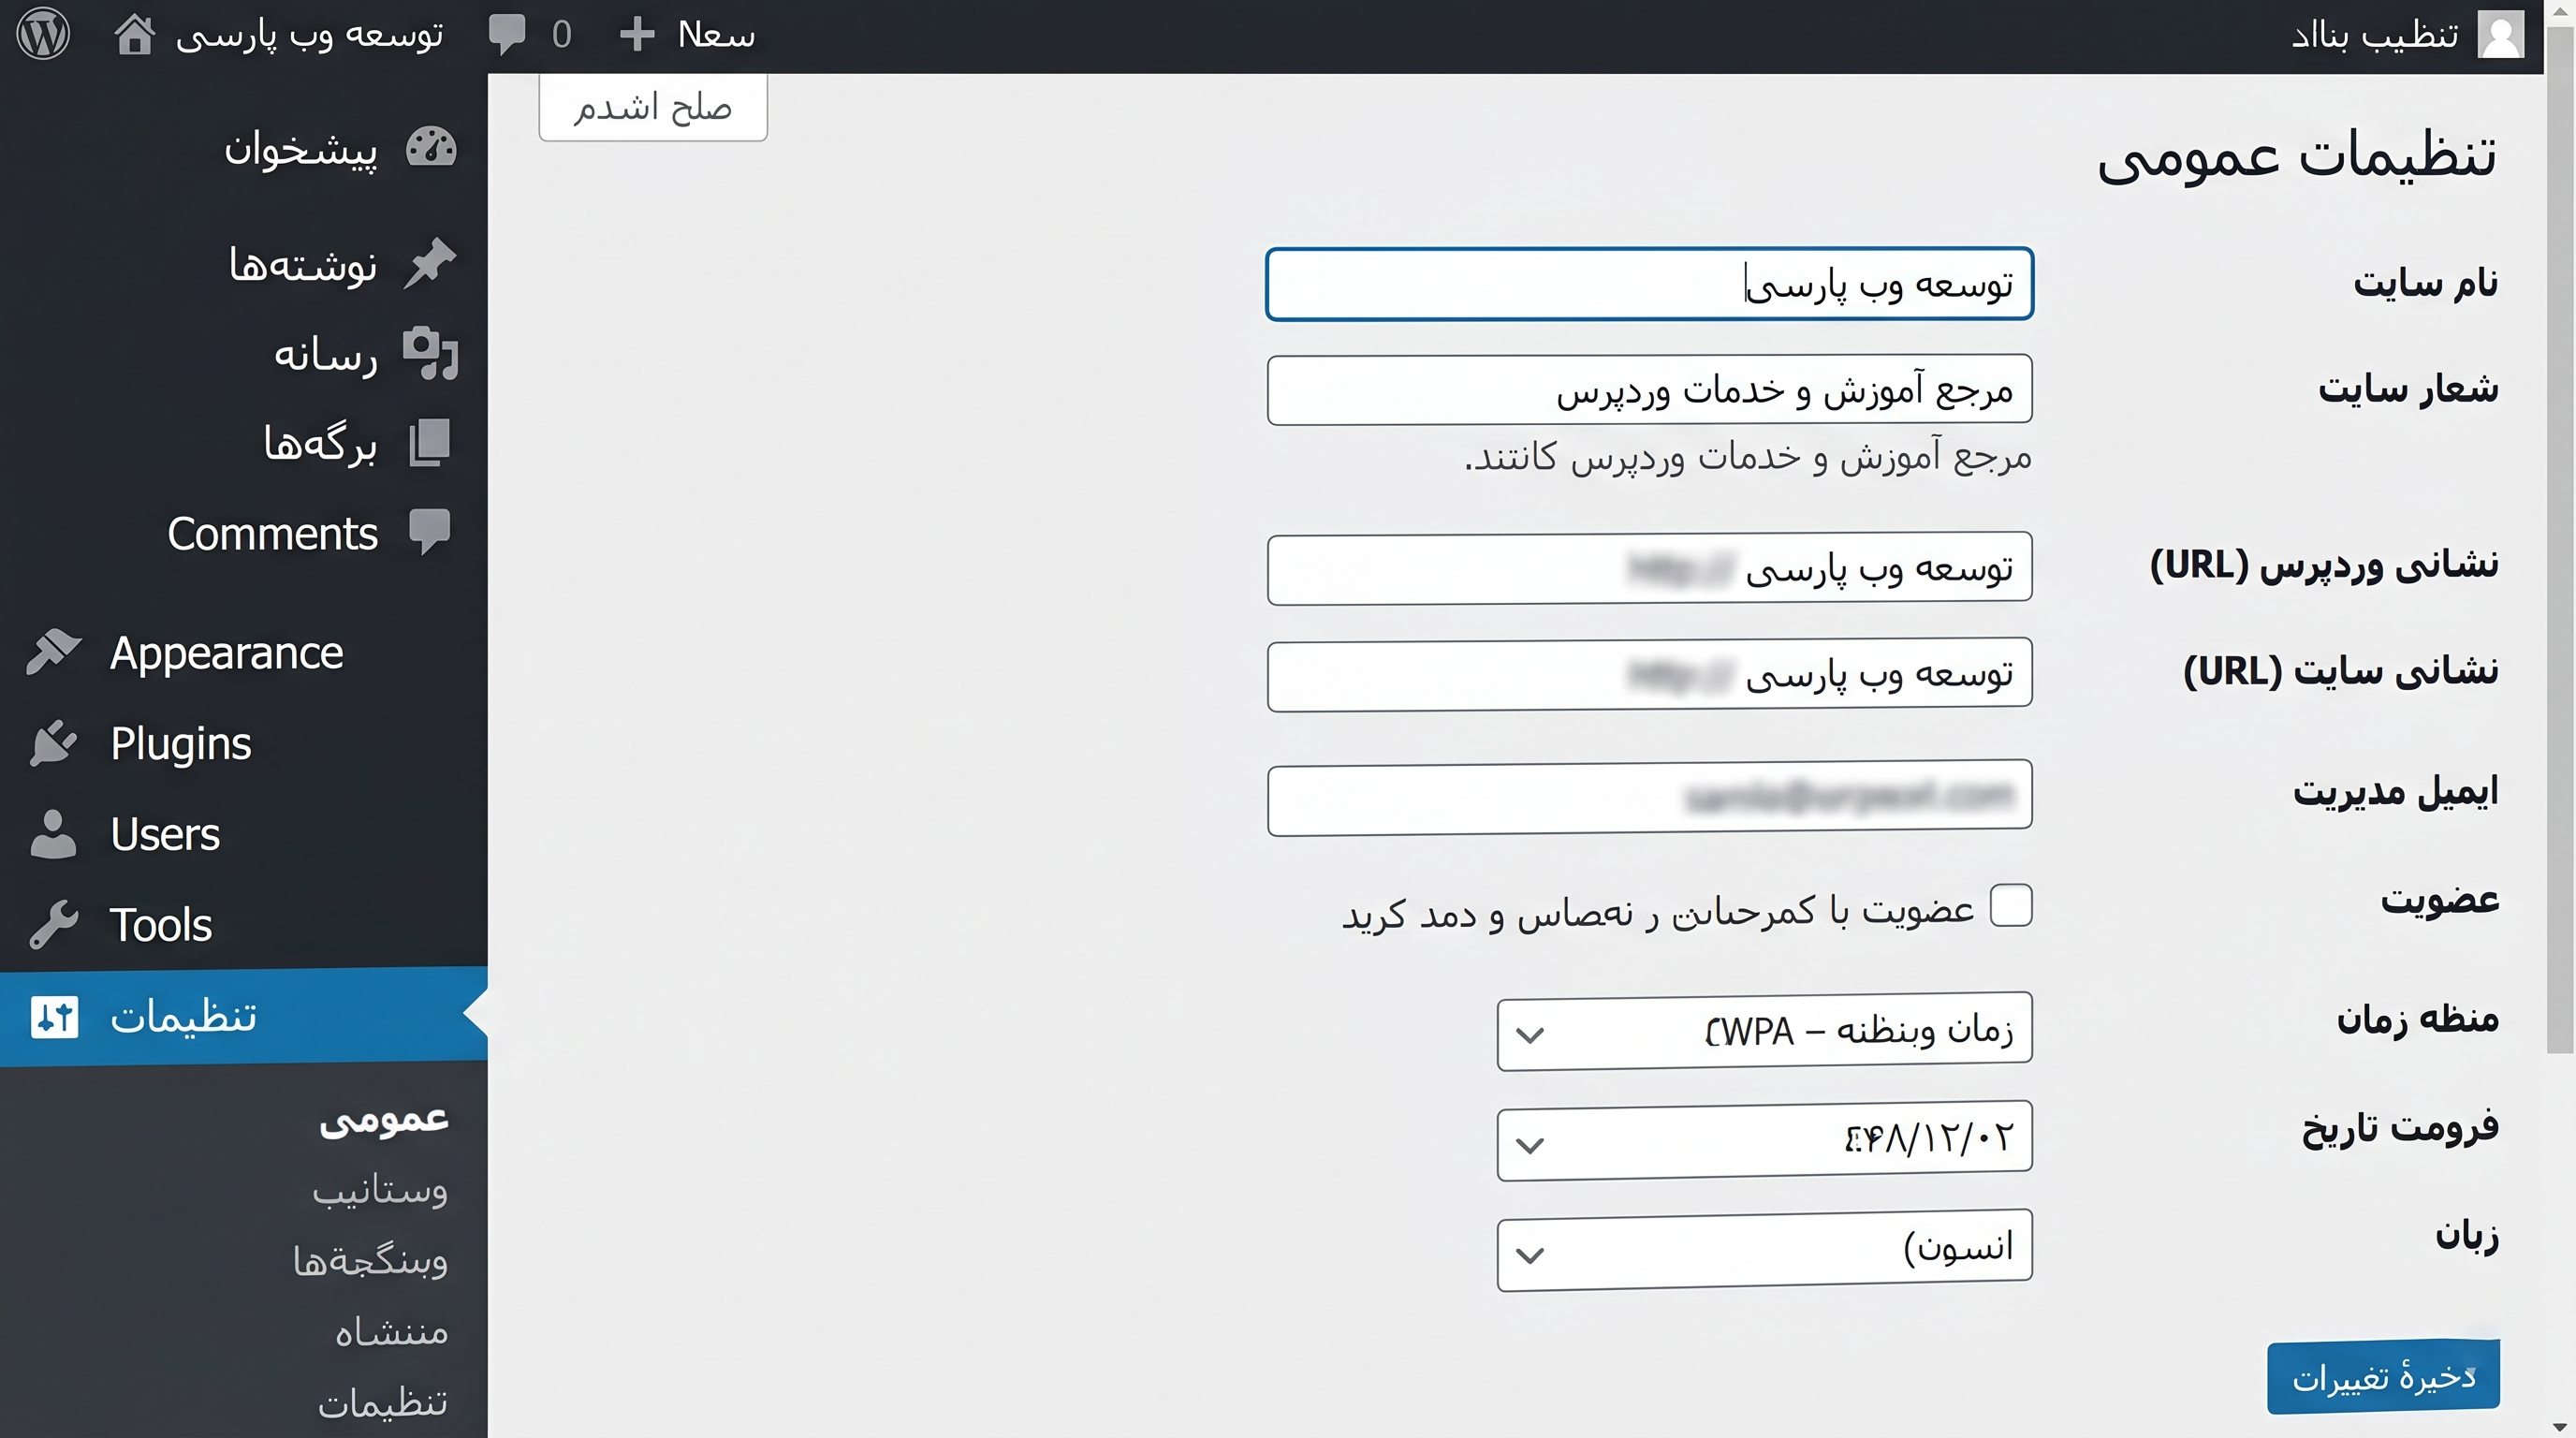Screen dimensions: 2576x1438
Task: Click the username in admin bar
Action: (x=2375, y=36)
